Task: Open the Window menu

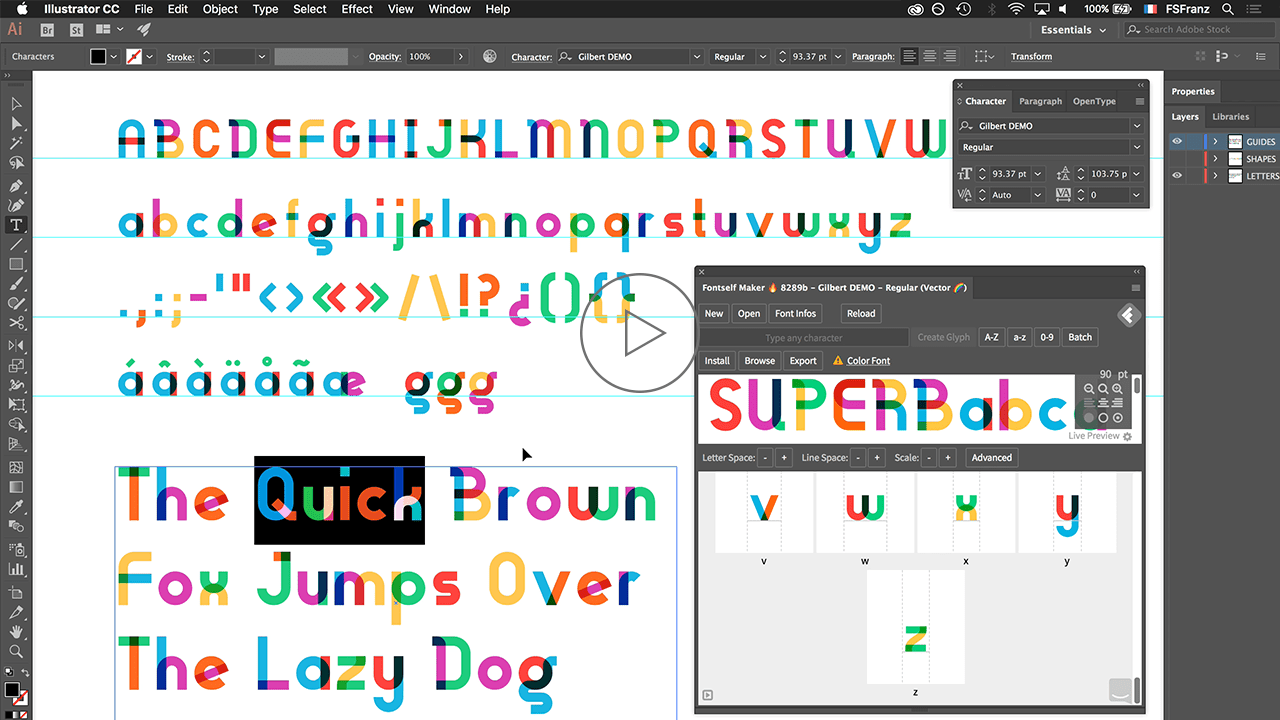Action: pos(449,9)
